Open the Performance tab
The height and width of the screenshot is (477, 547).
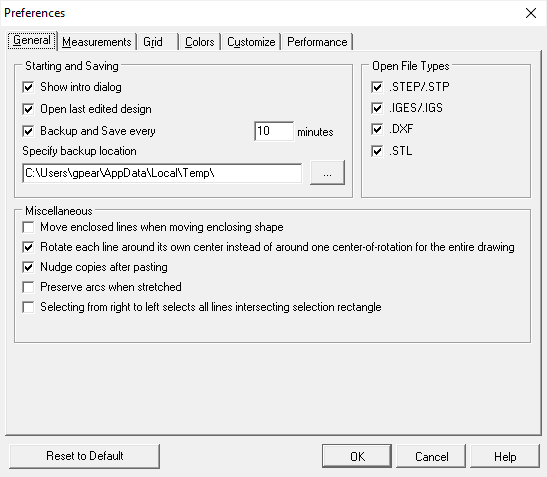pyautogui.click(x=317, y=42)
